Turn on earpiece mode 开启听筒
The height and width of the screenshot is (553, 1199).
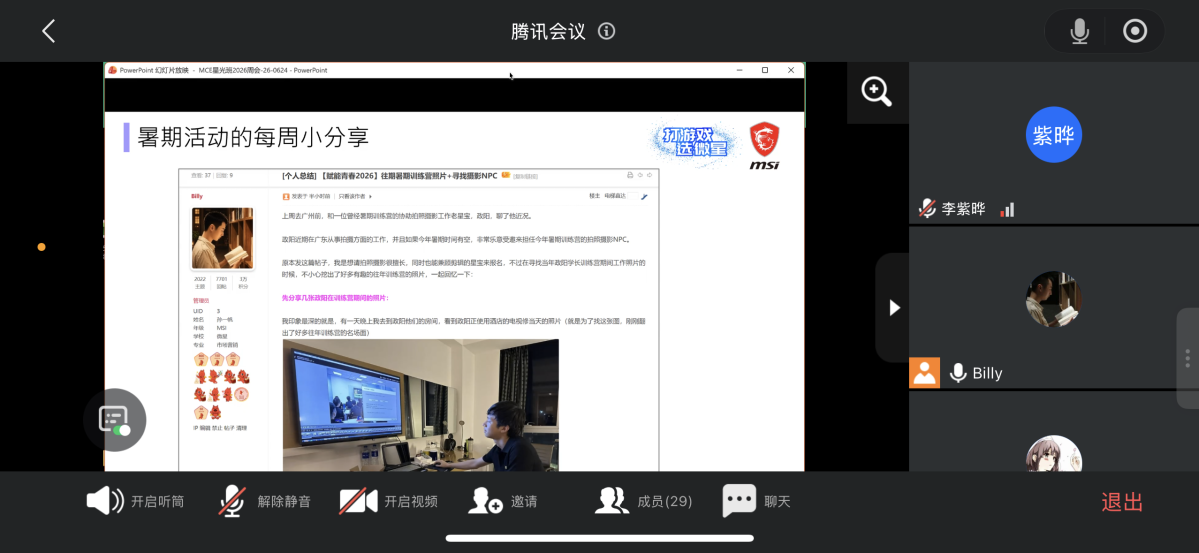(135, 502)
